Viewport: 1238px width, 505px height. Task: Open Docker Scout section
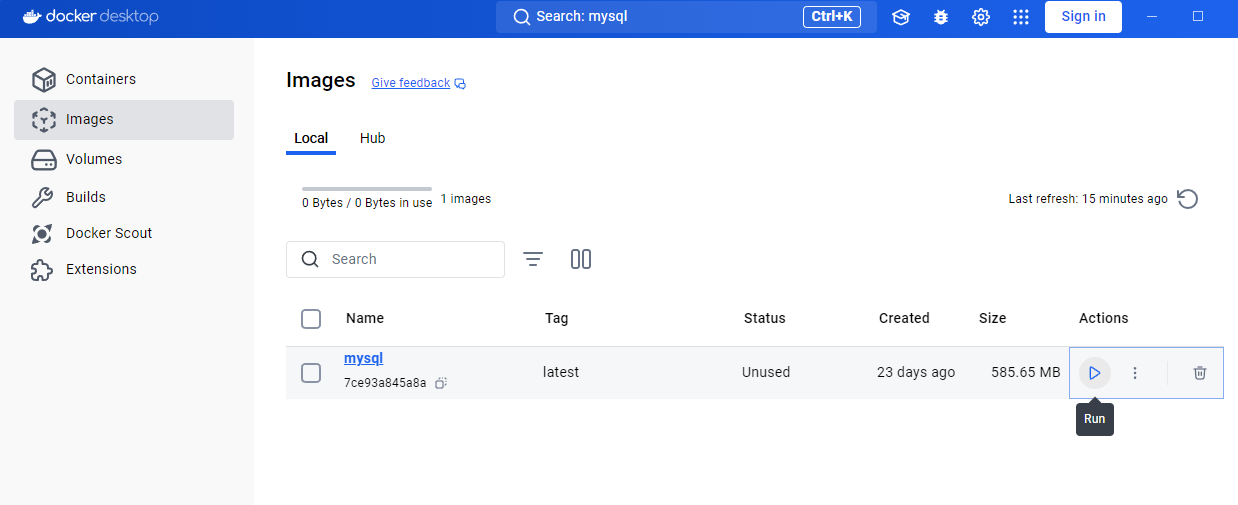(x=124, y=233)
